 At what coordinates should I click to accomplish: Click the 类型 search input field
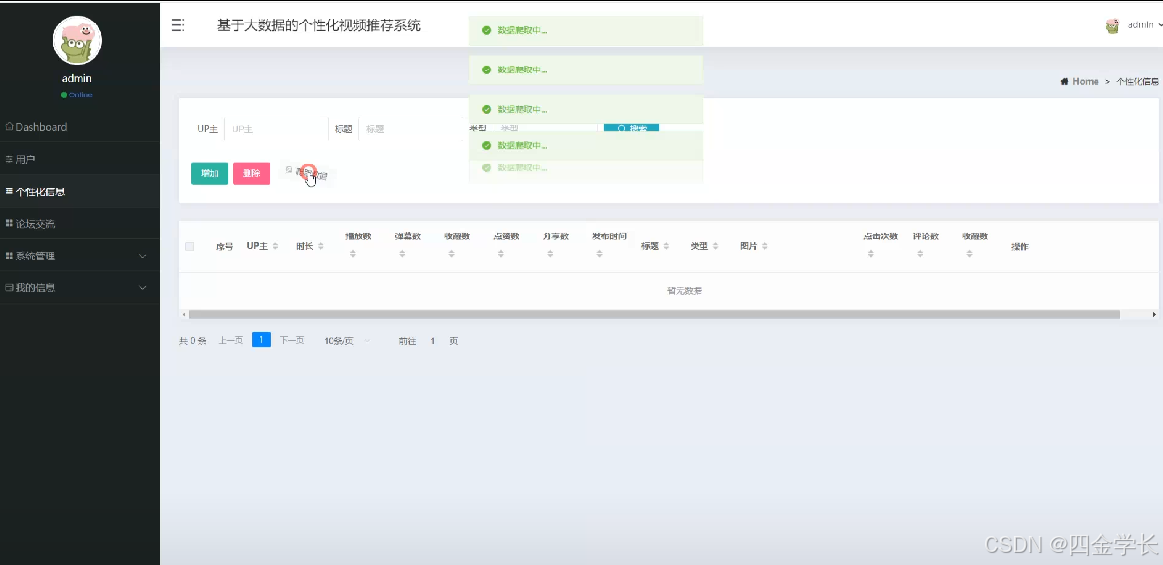(545, 129)
